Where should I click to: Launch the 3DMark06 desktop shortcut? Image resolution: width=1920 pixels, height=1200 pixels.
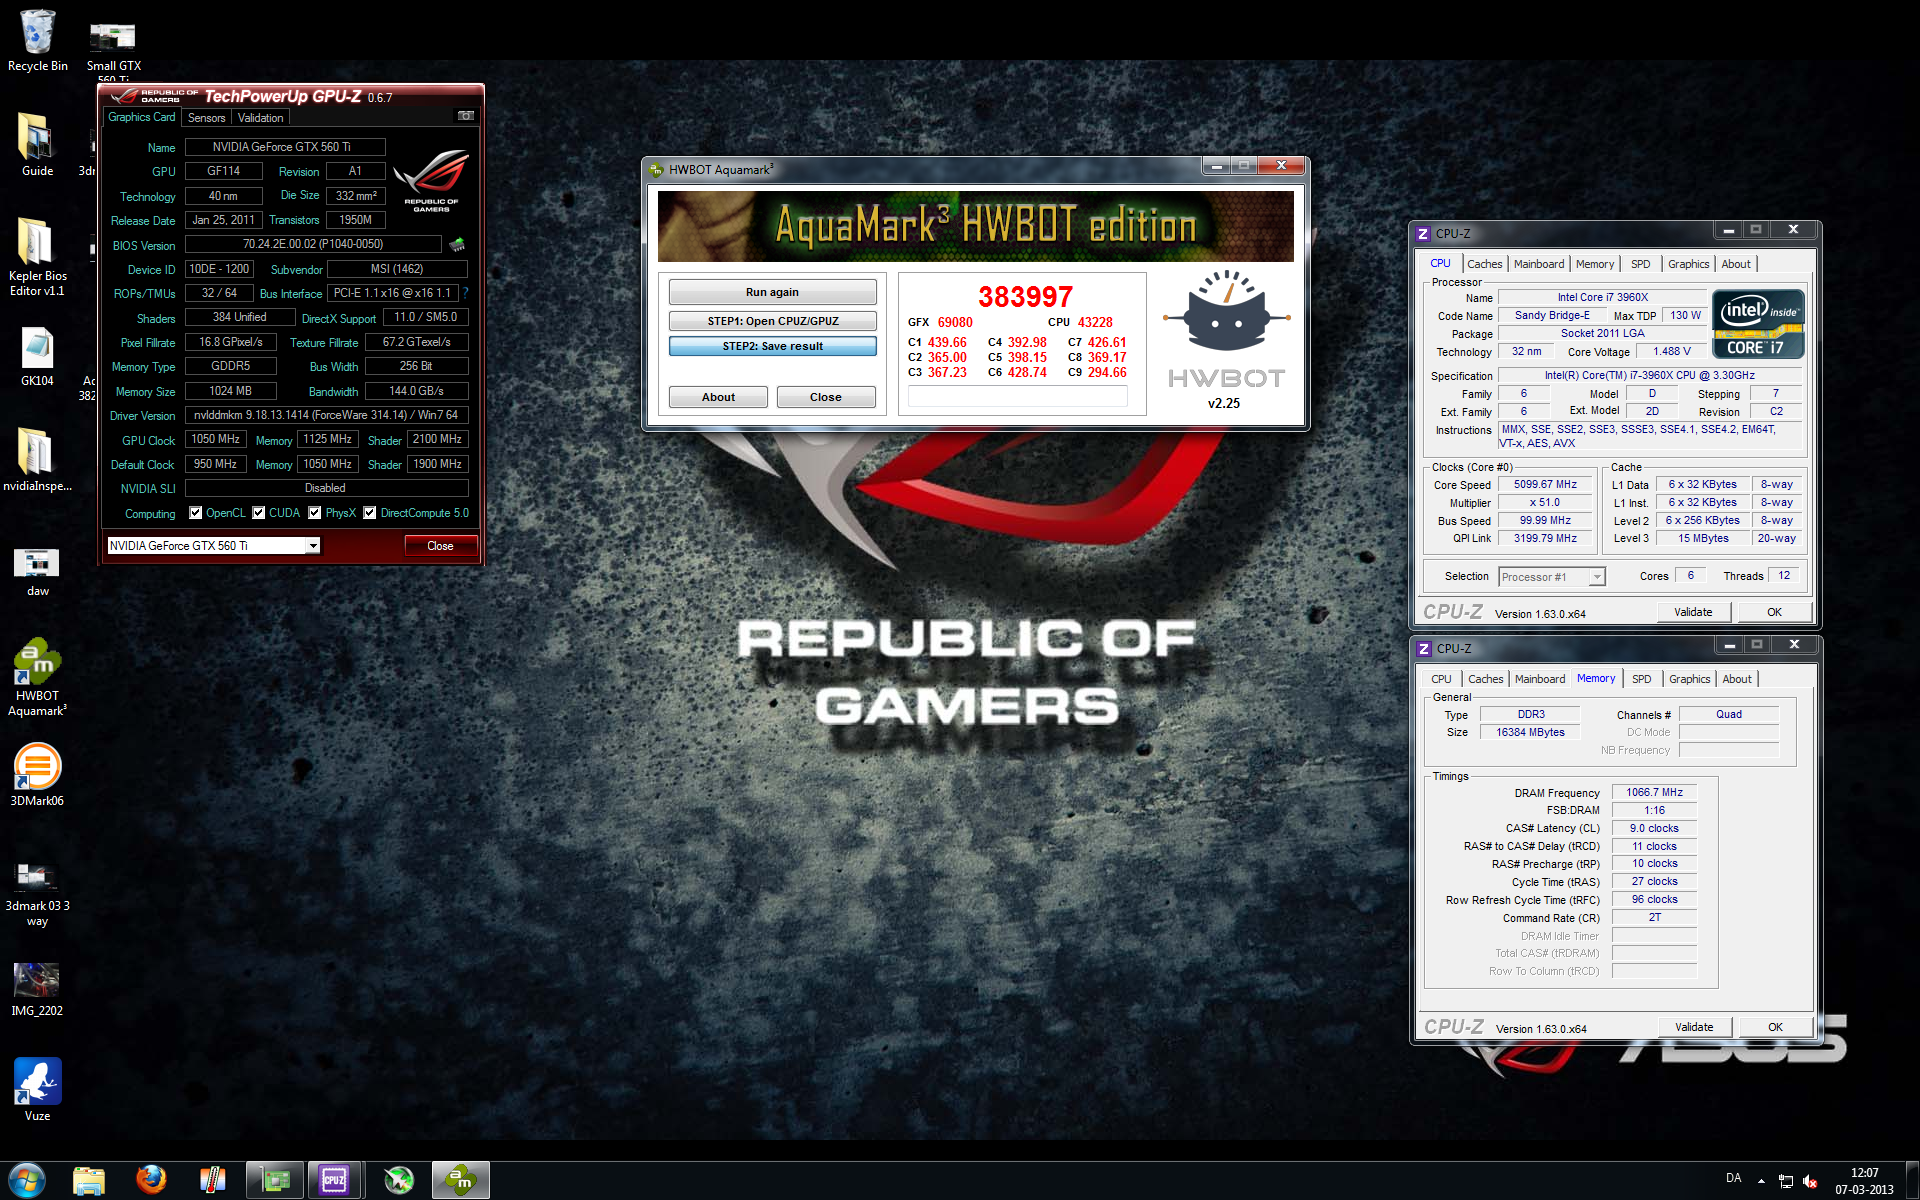(37, 775)
